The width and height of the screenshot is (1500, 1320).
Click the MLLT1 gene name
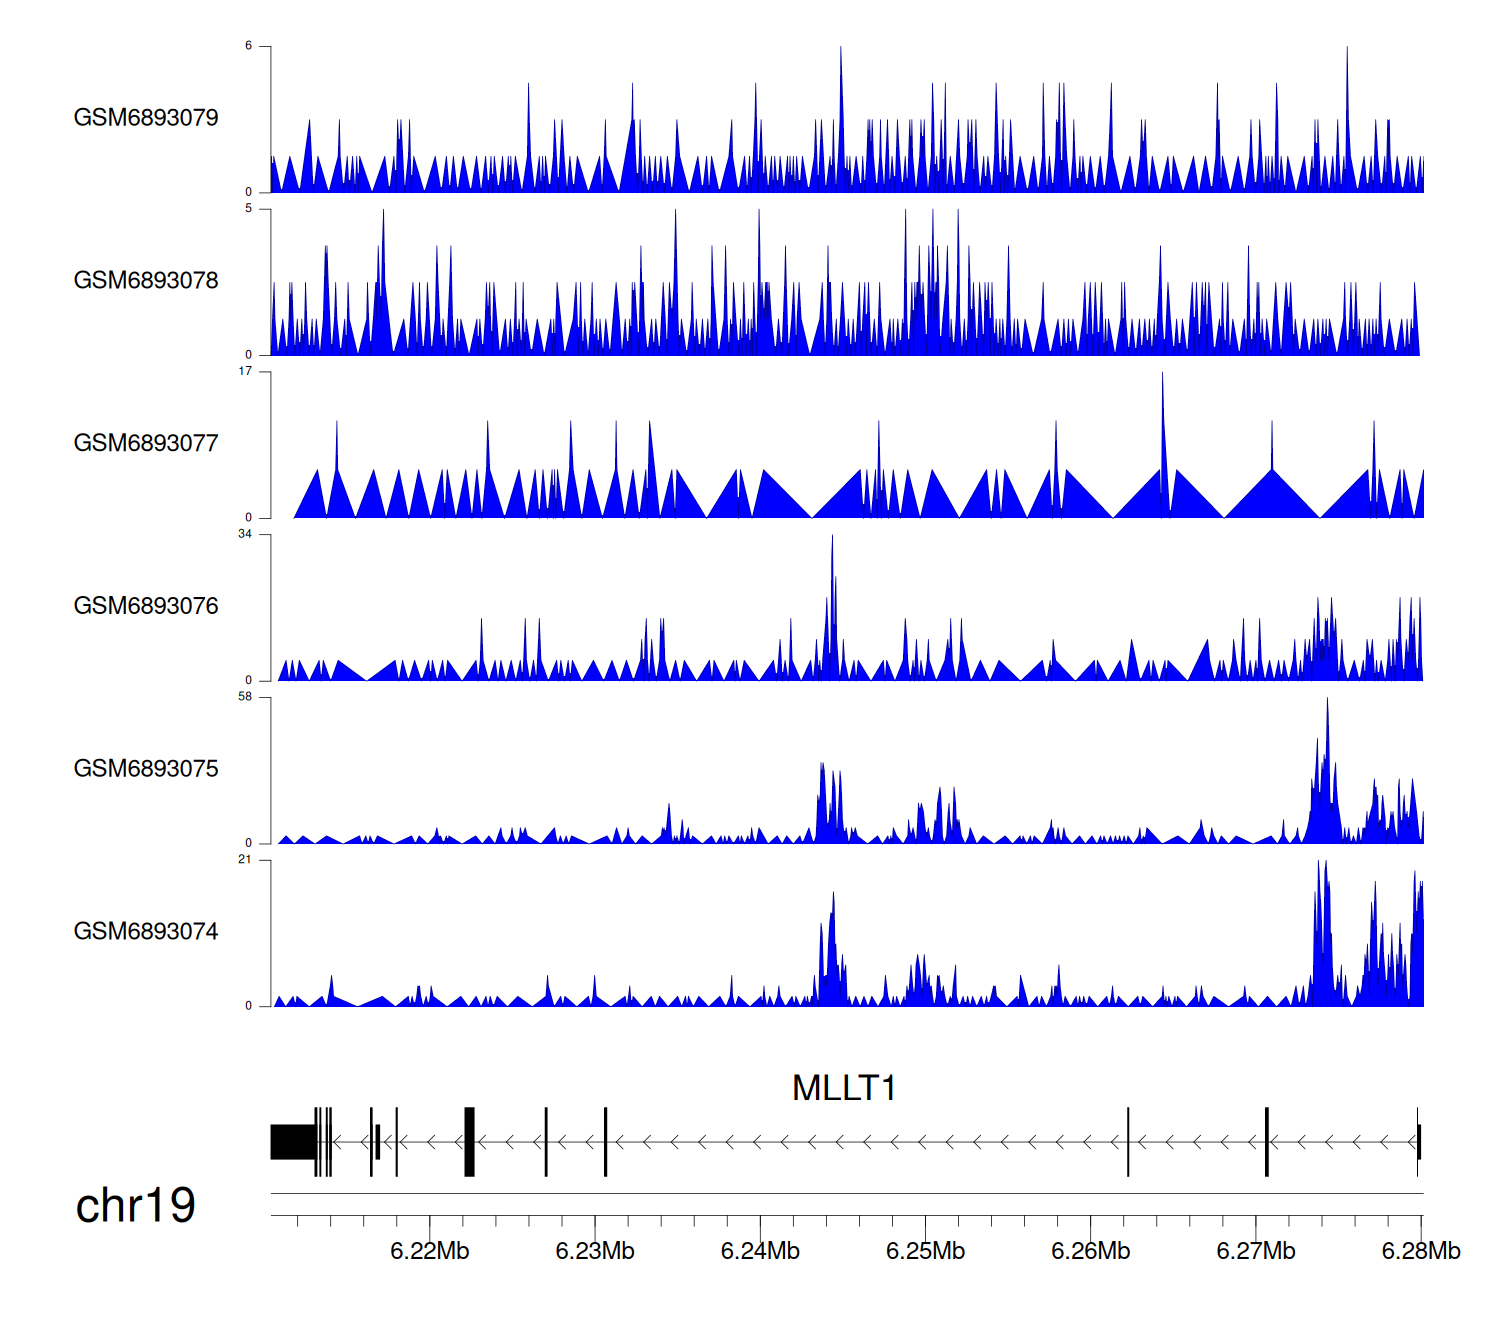(x=844, y=1088)
